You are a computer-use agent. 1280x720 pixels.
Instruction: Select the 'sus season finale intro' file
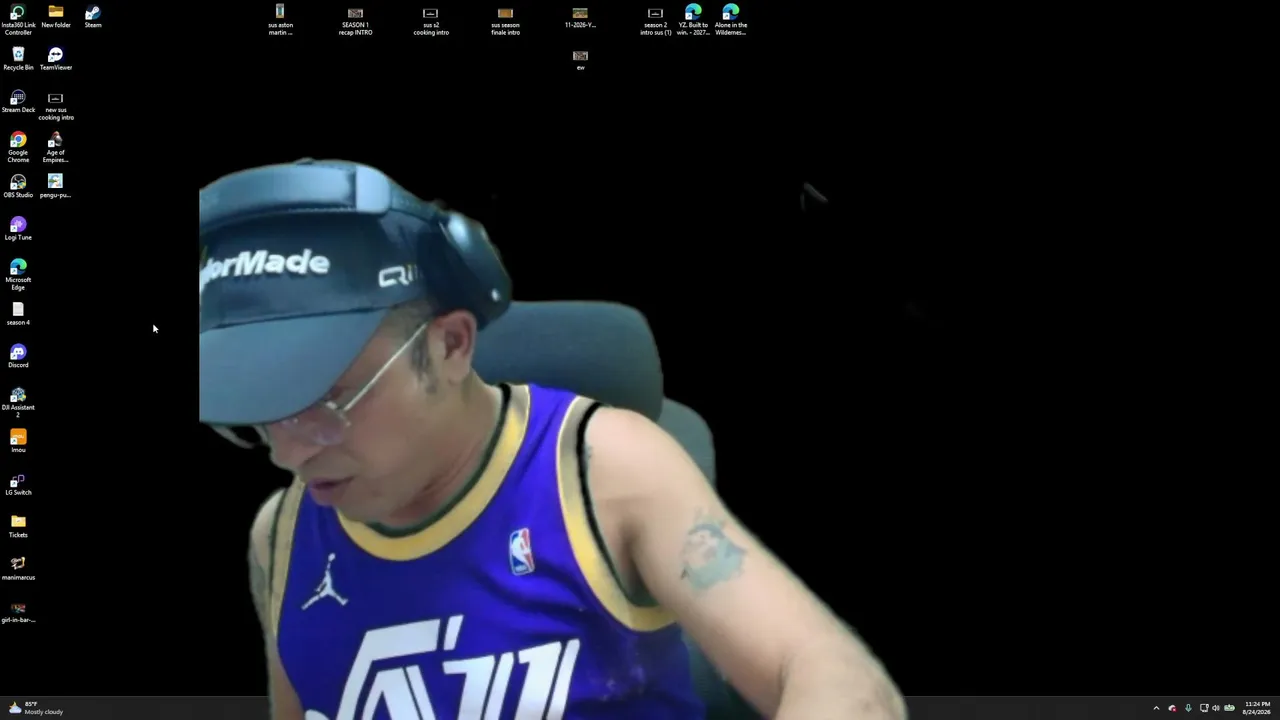point(505,20)
